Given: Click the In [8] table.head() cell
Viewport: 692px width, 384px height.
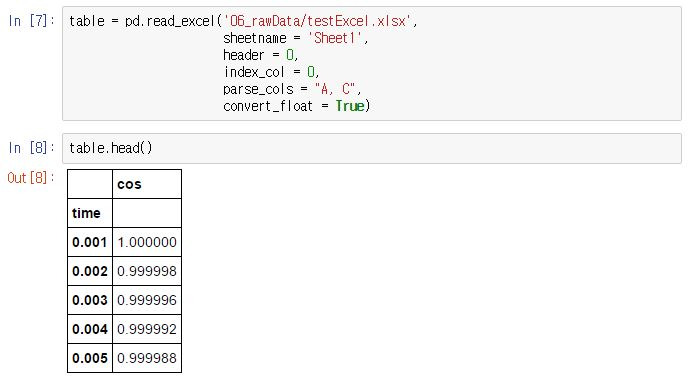Looking at the screenshot, I should (x=372, y=148).
